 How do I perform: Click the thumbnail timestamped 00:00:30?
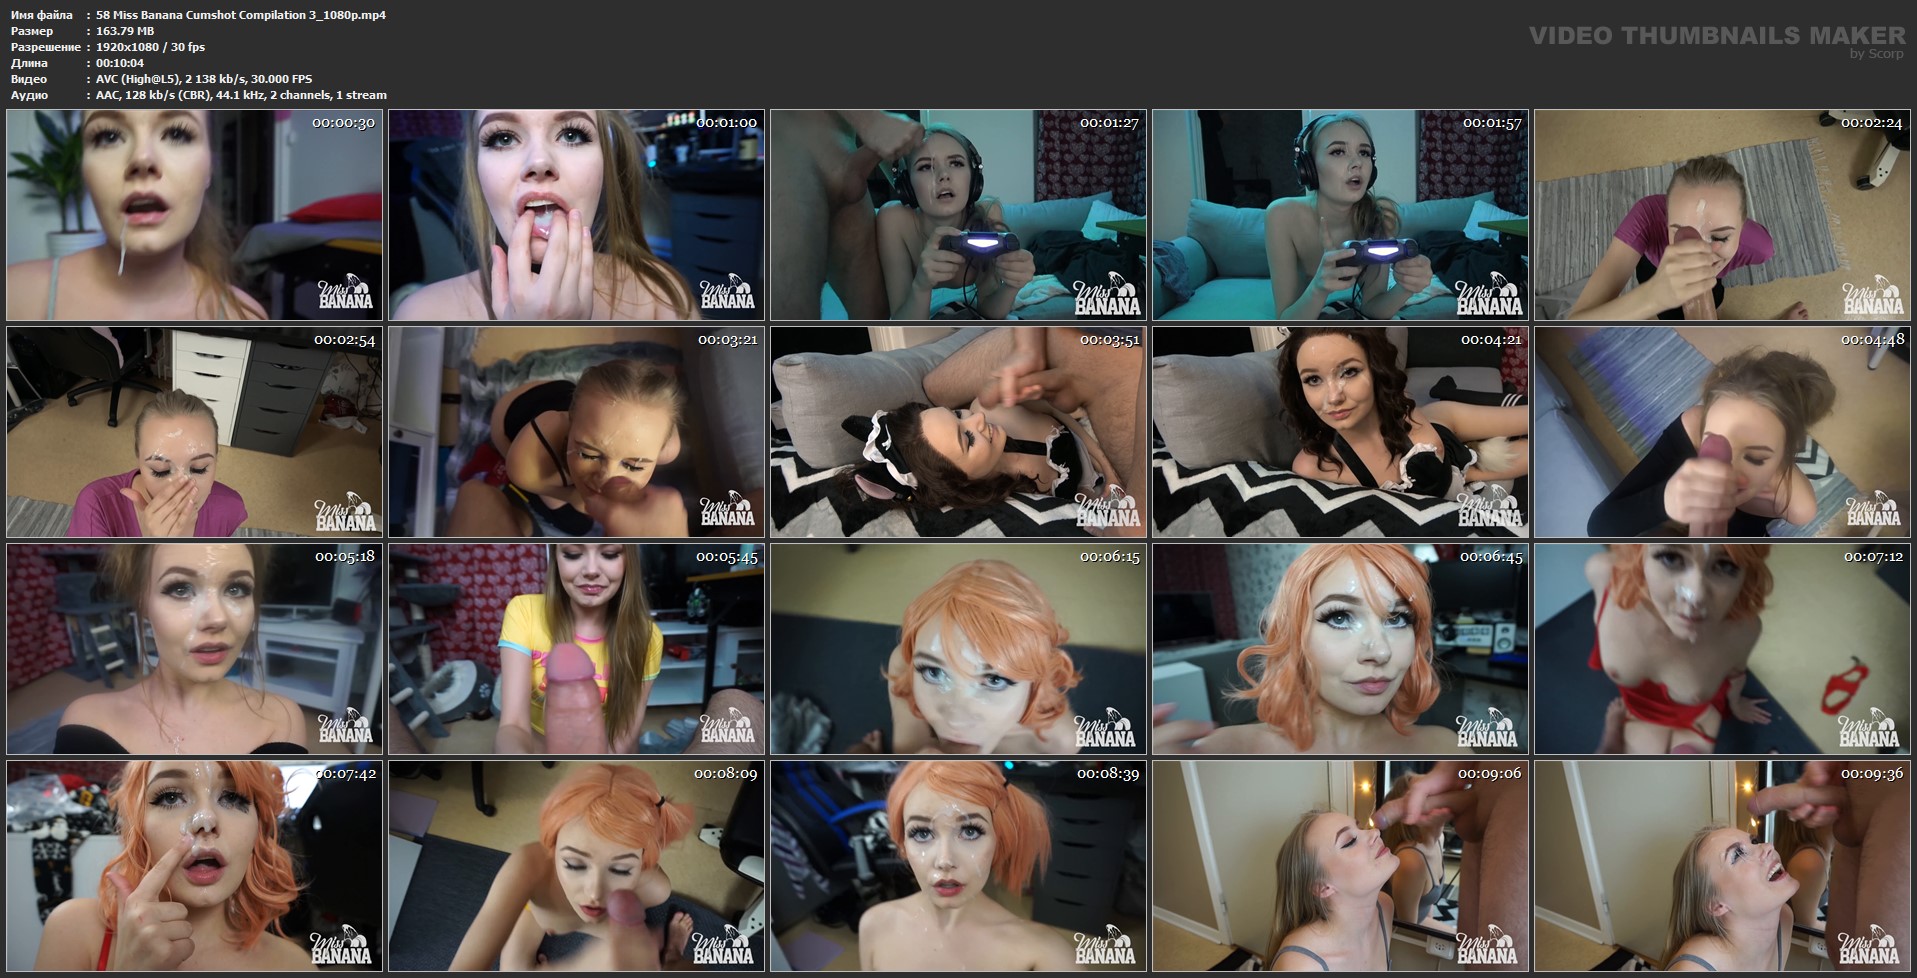click(x=194, y=215)
